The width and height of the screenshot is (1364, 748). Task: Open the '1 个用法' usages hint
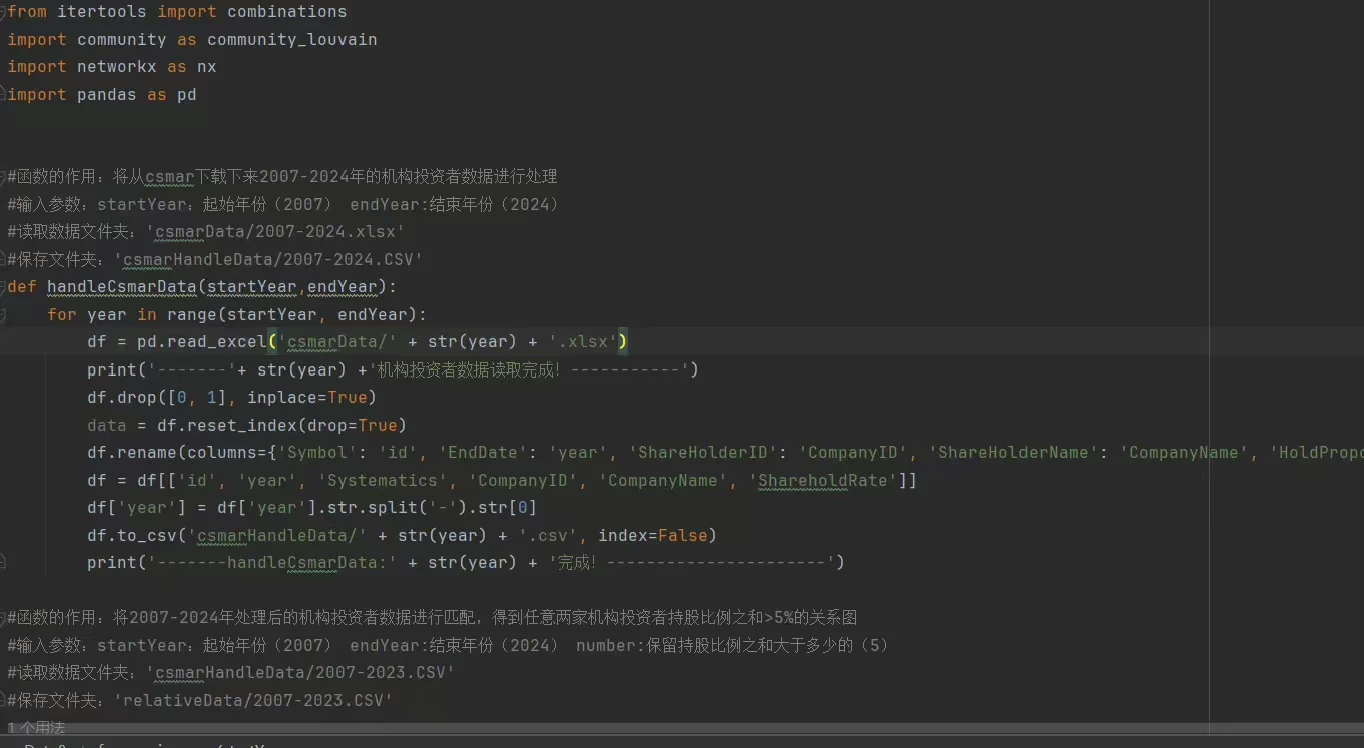(36, 728)
